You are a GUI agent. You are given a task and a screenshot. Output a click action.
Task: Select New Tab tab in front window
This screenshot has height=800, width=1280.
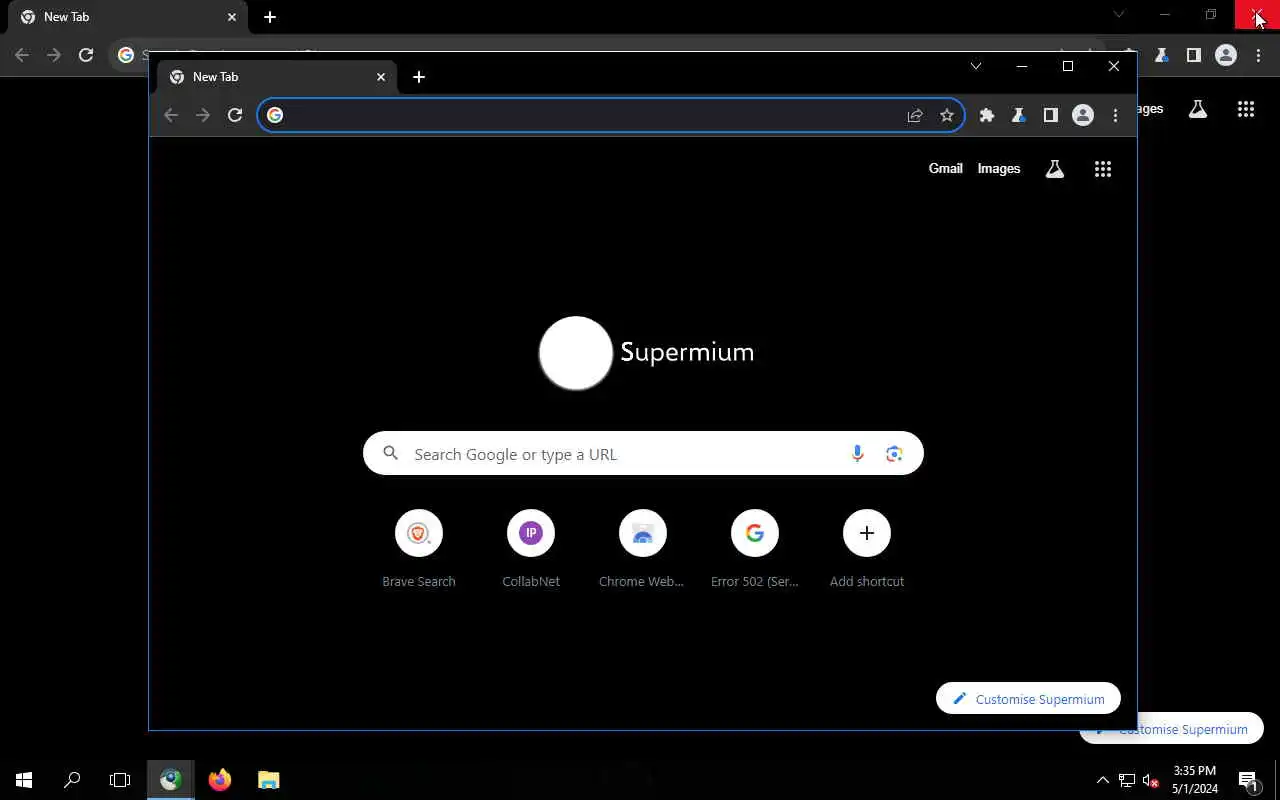tap(277, 77)
